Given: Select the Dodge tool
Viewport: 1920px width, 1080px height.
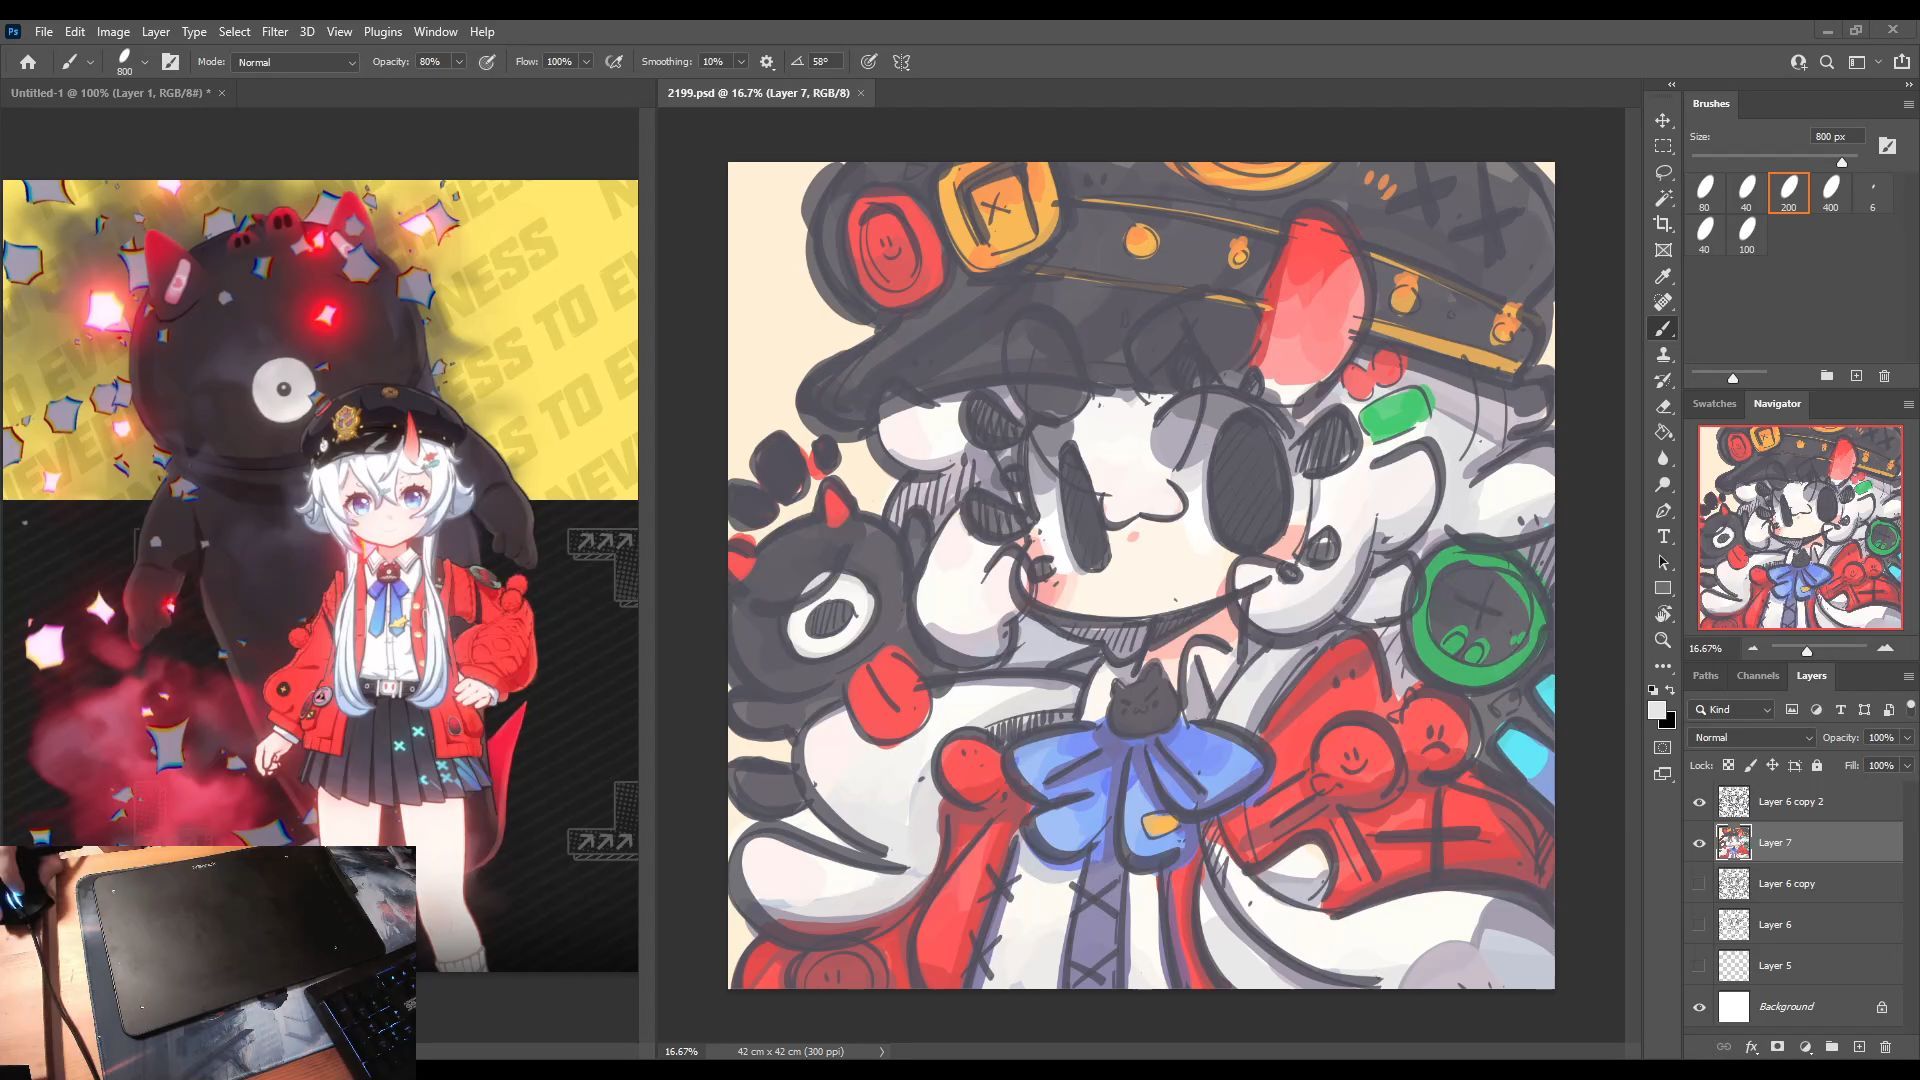Looking at the screenshot, I should tap(1663, 484).
